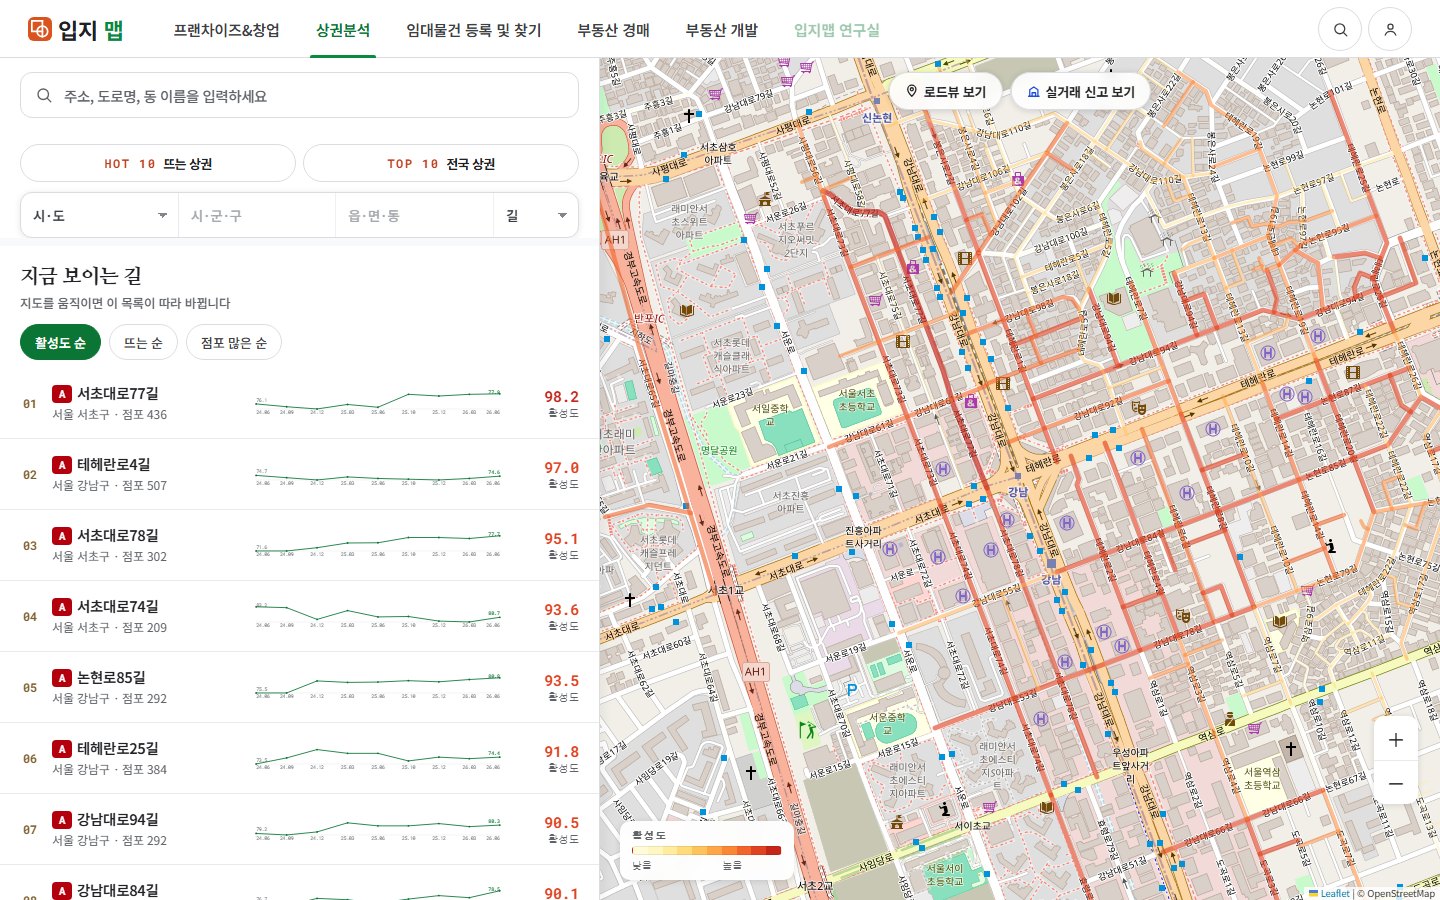Open the 입지맵 연구실 menu

[837, 30]
